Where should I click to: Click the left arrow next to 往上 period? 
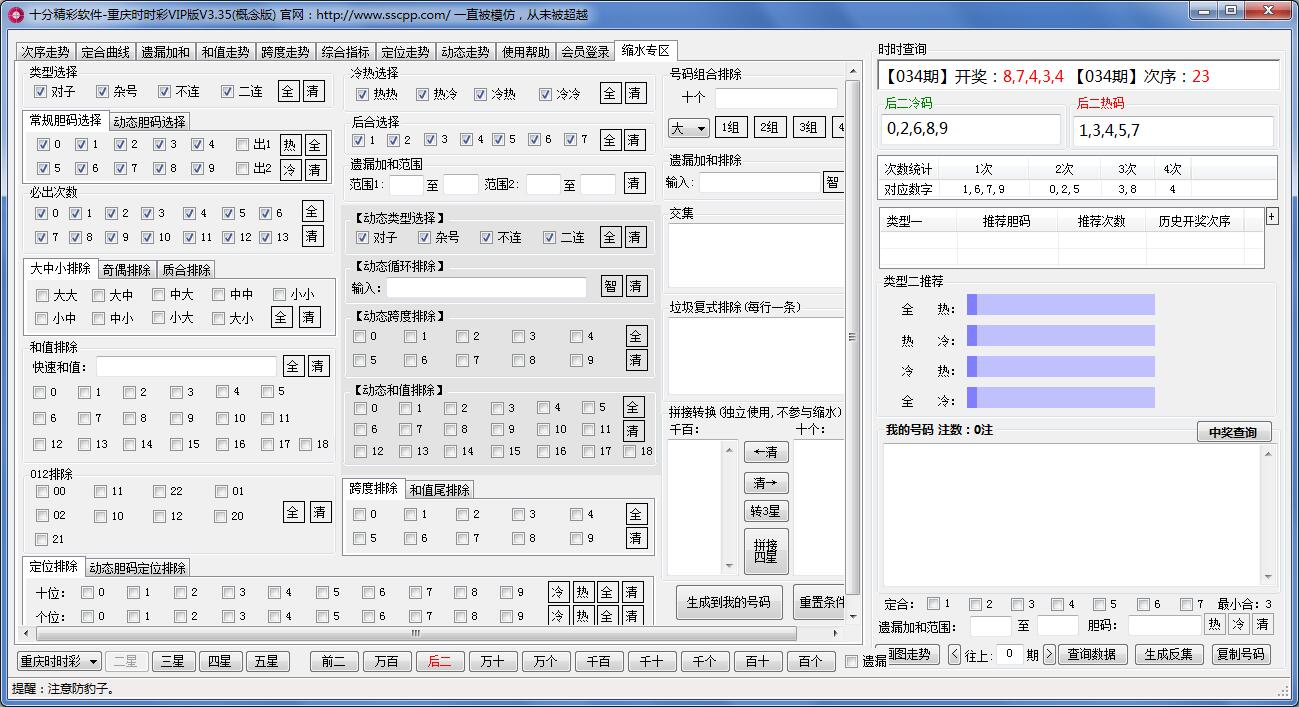[954, 655]
